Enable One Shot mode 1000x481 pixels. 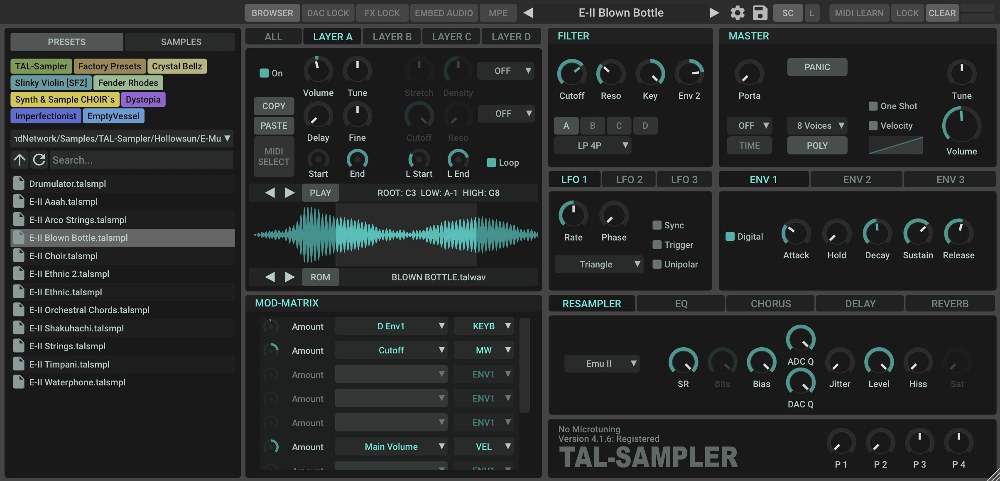[x=873, y=106]
